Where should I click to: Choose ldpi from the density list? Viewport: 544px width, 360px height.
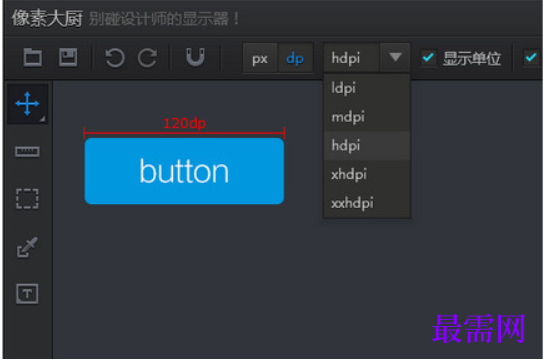[x=367, y=88]
